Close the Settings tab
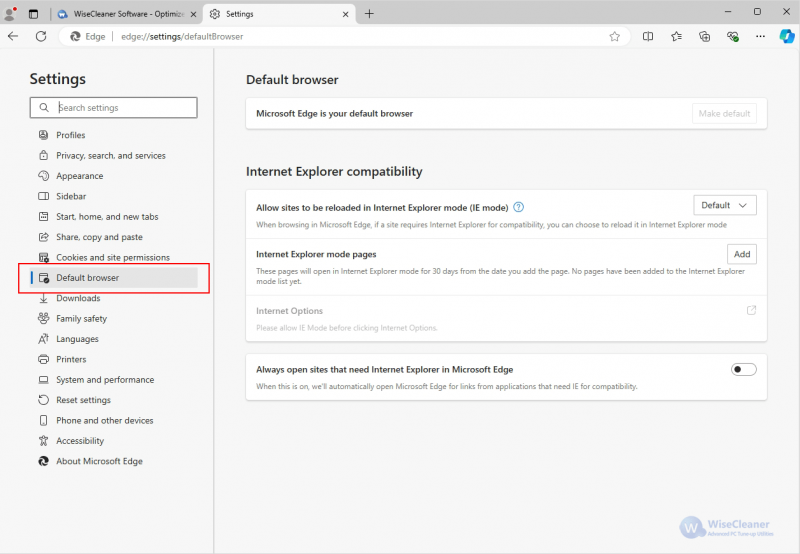Image resolution: width=800 pixels, height=554 pixels. click(345, 14)
